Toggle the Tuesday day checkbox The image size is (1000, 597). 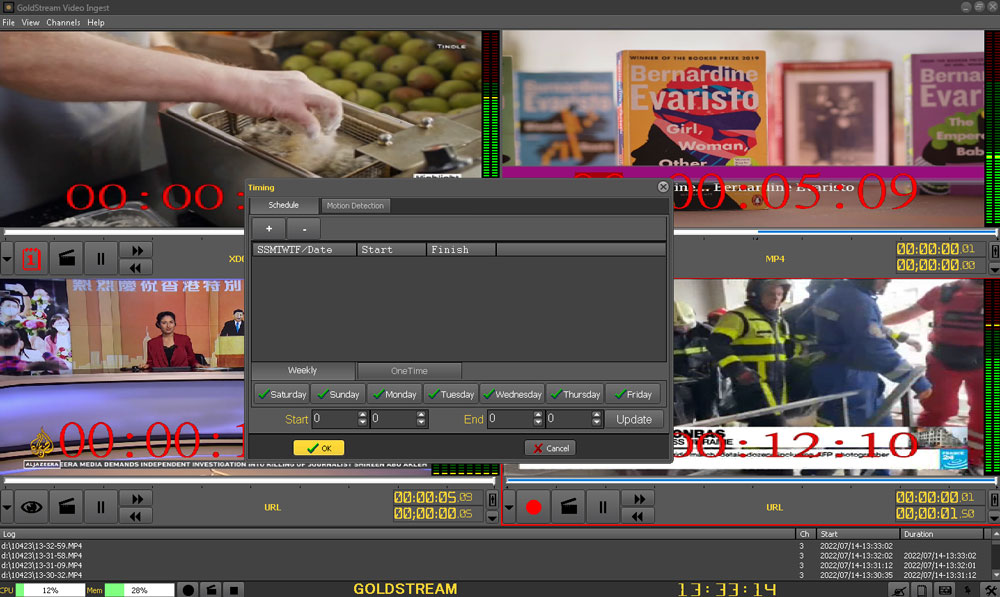(451, 394)
